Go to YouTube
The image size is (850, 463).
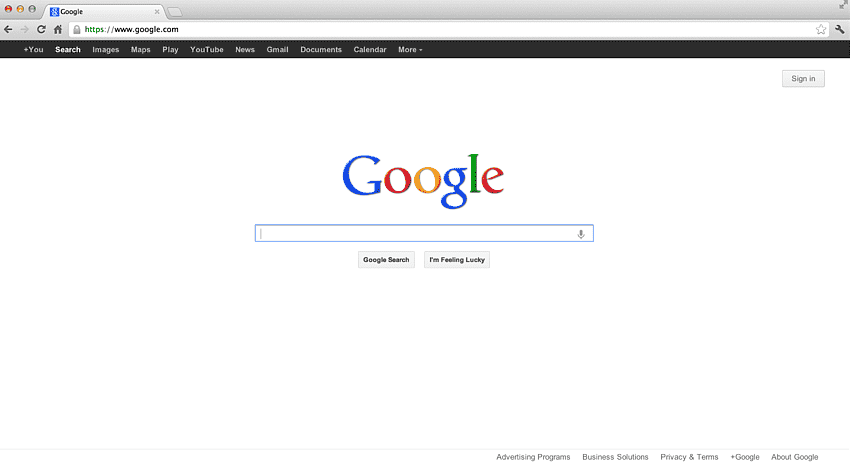(207, 49)
